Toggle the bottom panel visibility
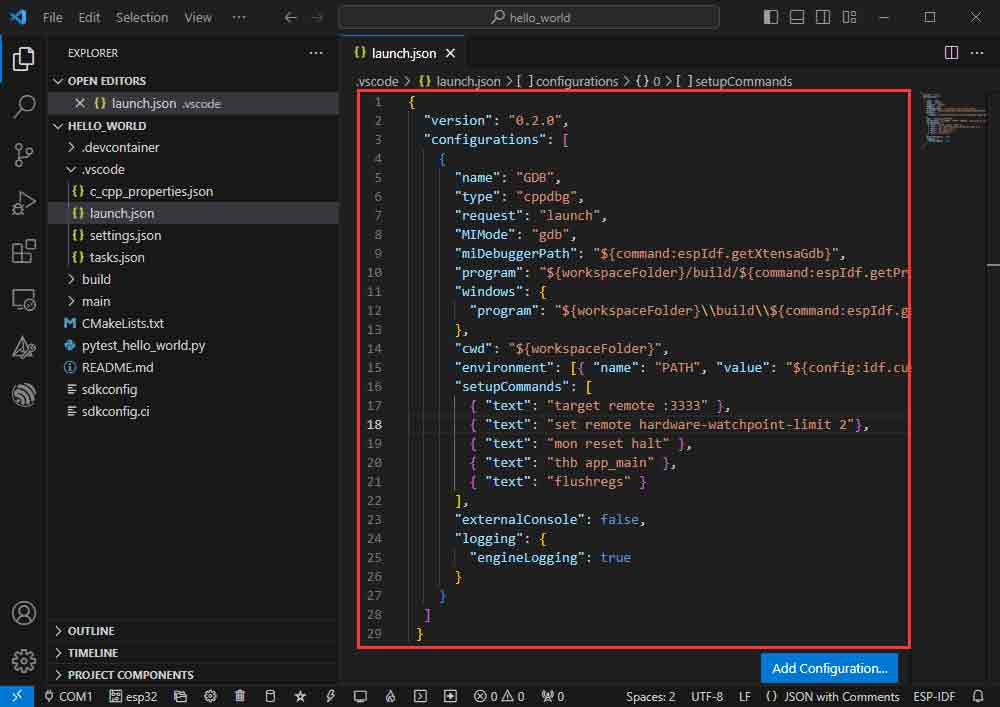1000x707 pixels. point(797,17)
